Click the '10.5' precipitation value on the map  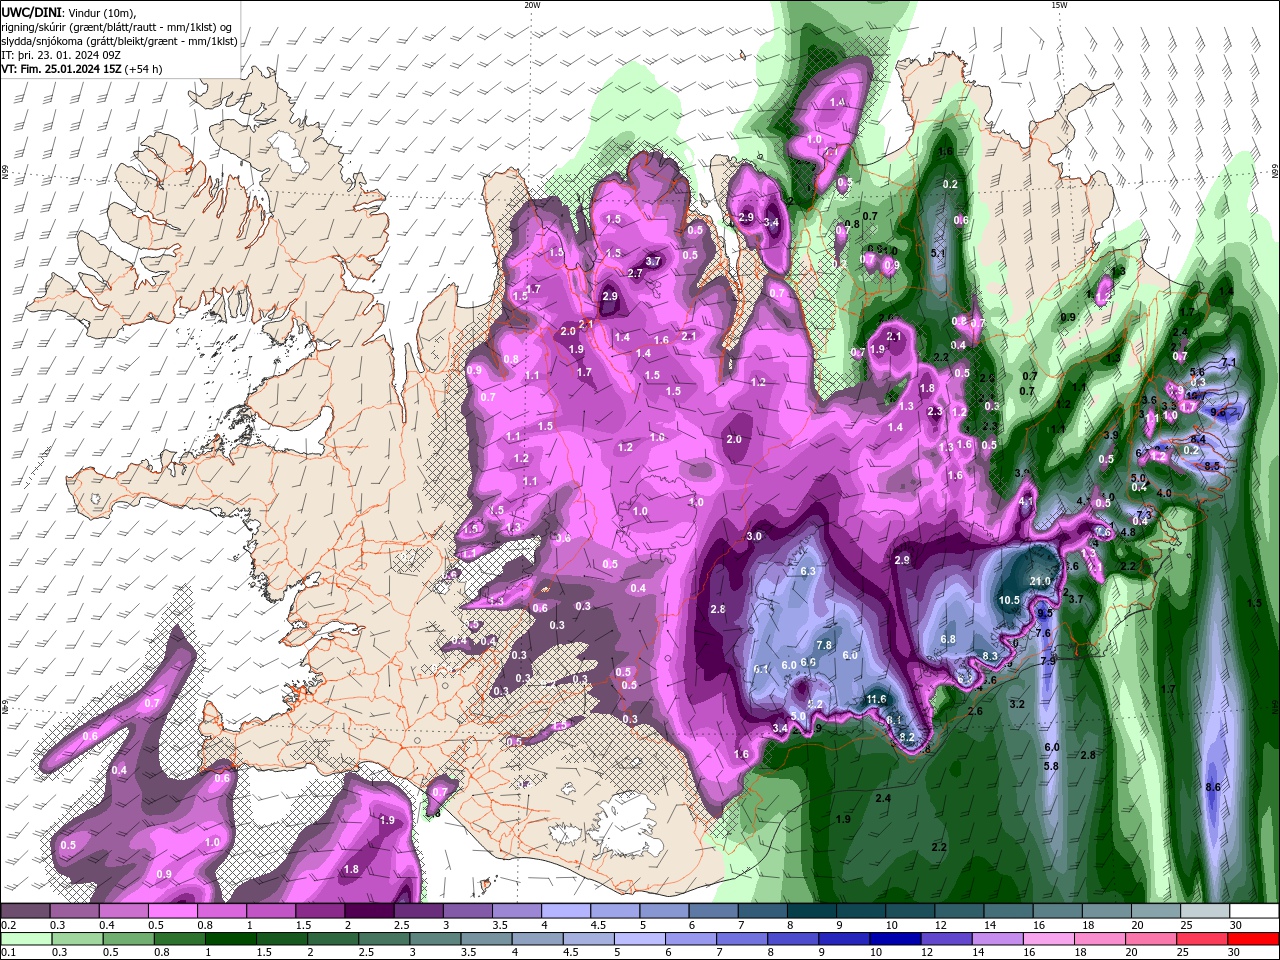tap(1009, 601)
